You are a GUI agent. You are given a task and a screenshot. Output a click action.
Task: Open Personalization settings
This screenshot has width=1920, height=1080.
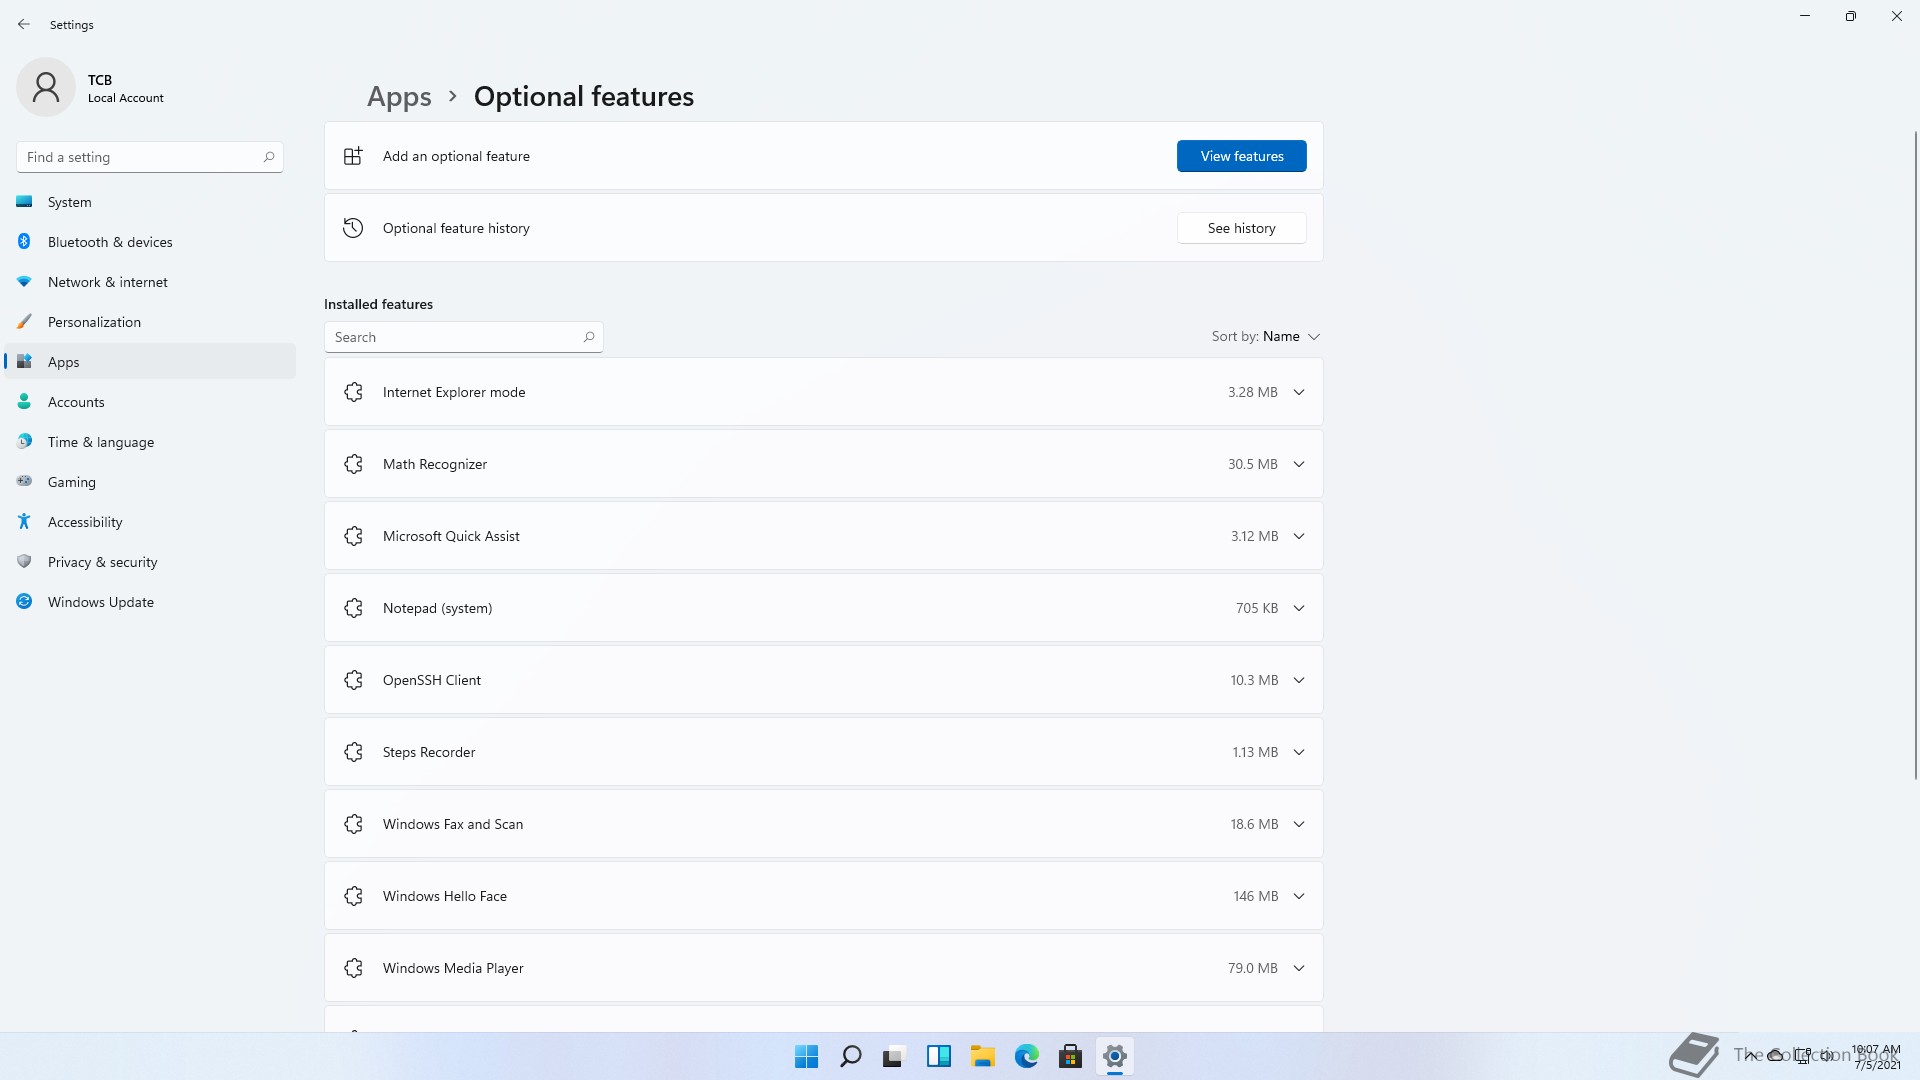point(150,322)
